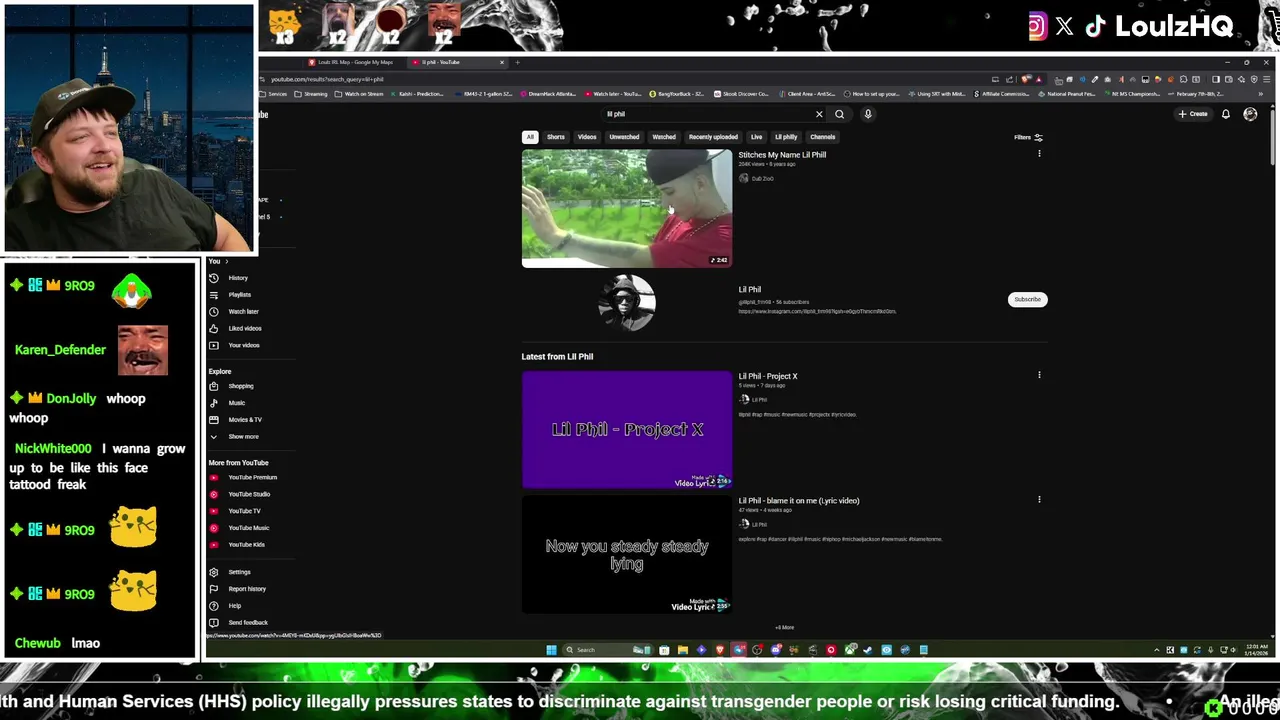Open options for Project X video
1280x720 pixels.
coord(1039,375)
